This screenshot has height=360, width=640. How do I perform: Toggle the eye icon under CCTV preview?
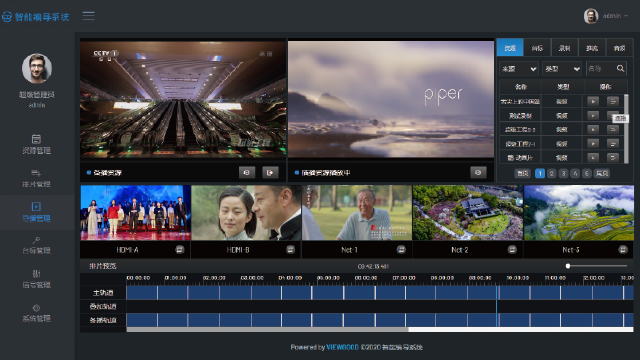click(247, 173)
